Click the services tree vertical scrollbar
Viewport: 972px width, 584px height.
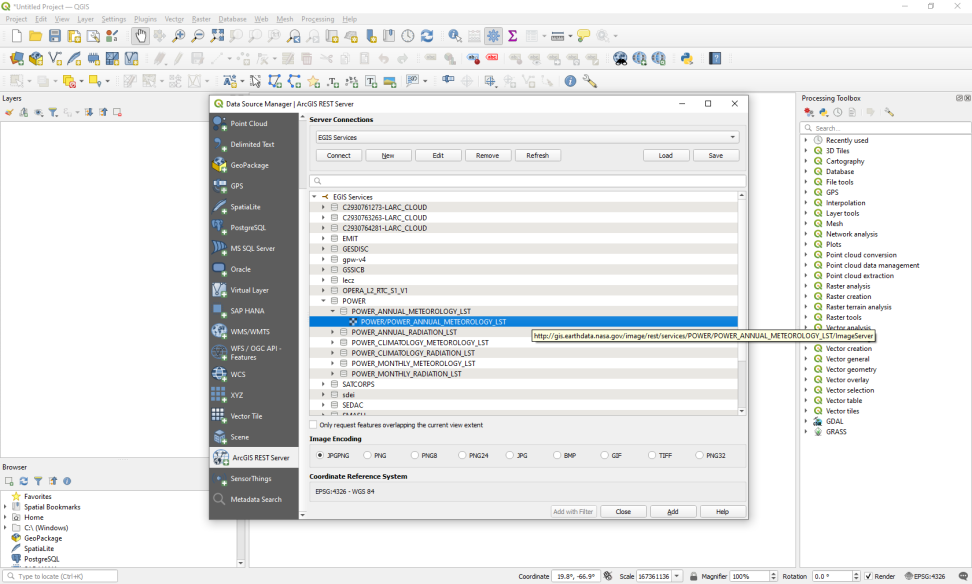(x=741, y=303)
